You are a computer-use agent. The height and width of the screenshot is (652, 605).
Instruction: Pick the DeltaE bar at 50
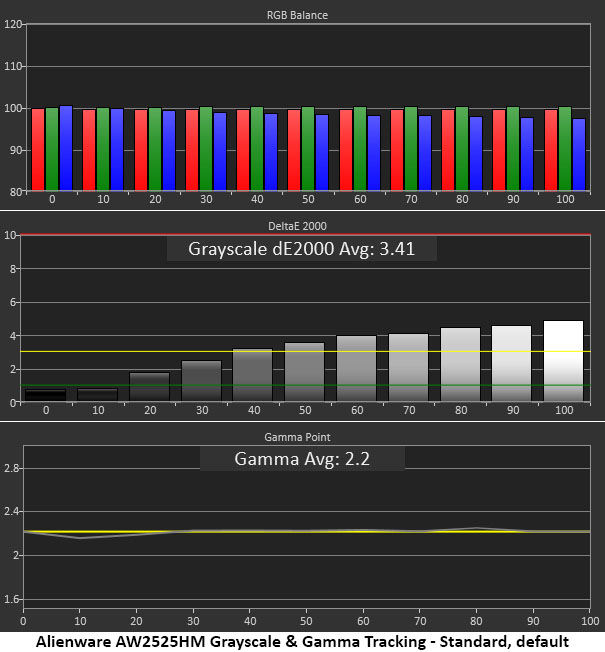305,372
